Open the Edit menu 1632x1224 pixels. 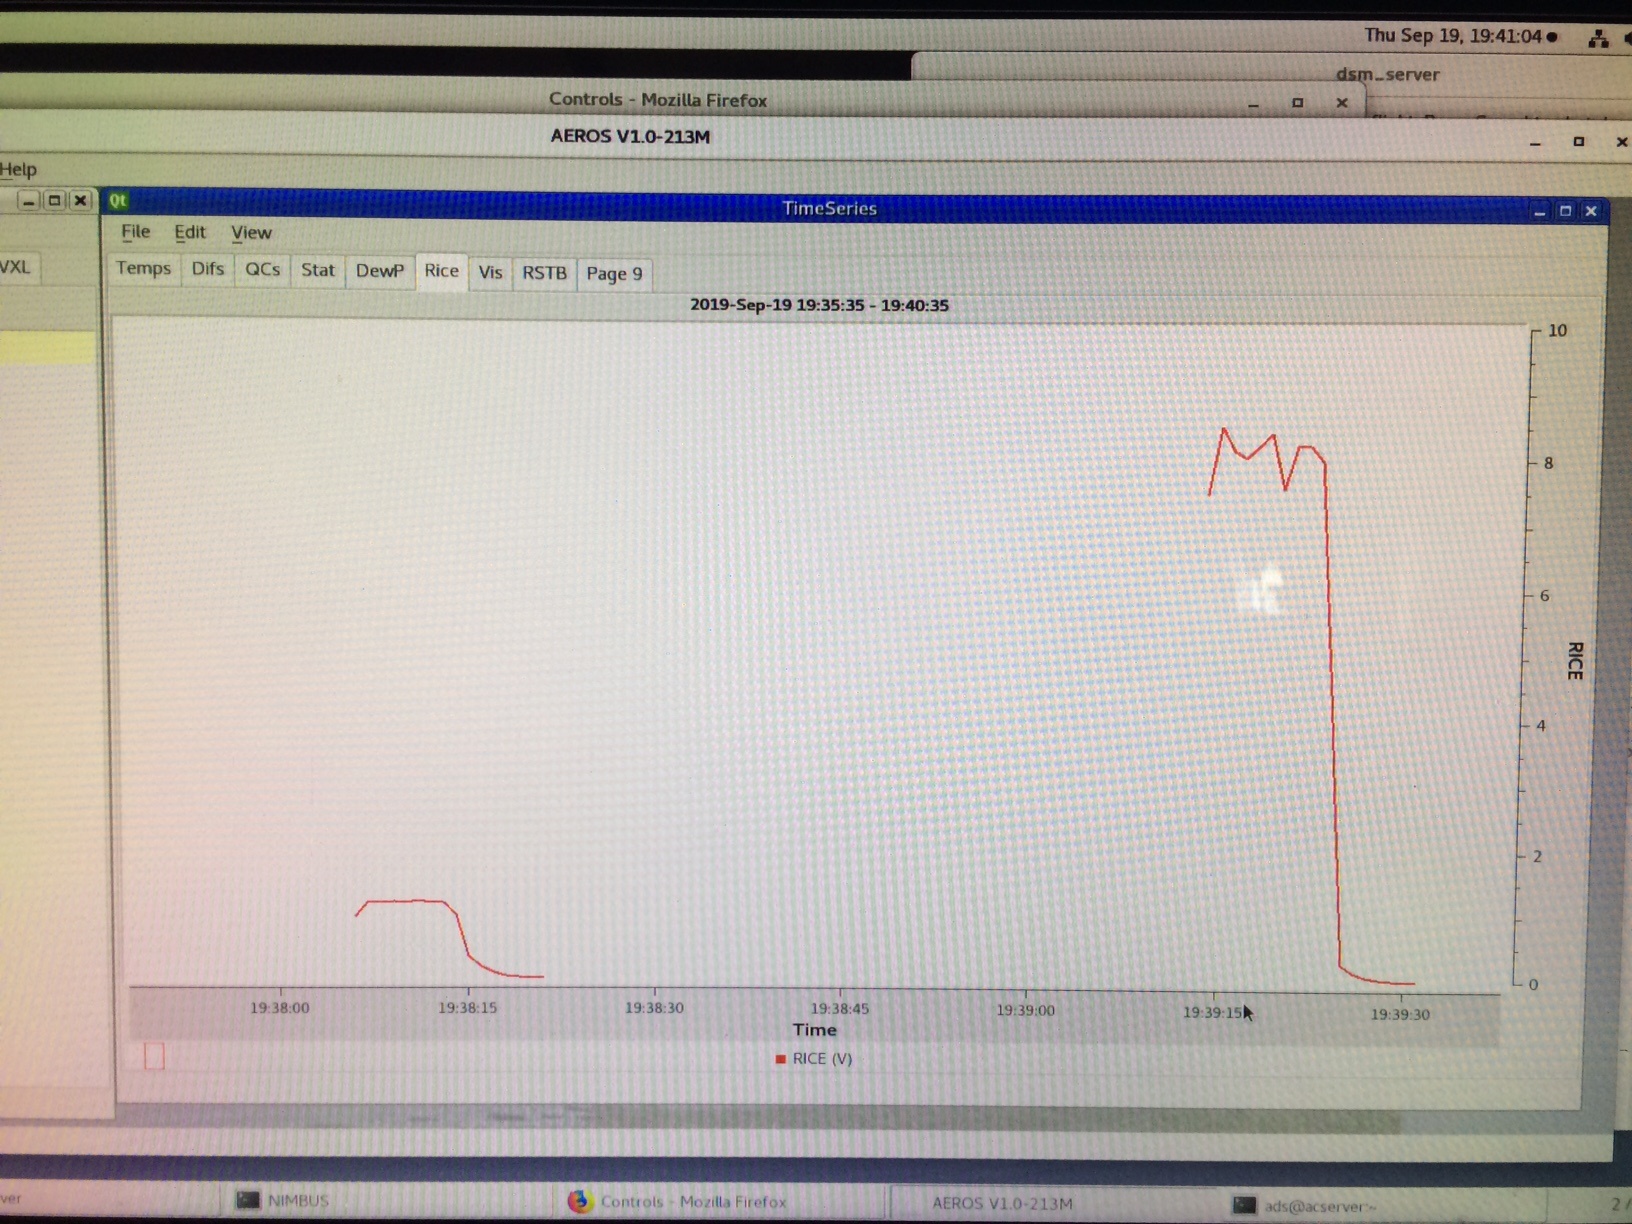189,233
